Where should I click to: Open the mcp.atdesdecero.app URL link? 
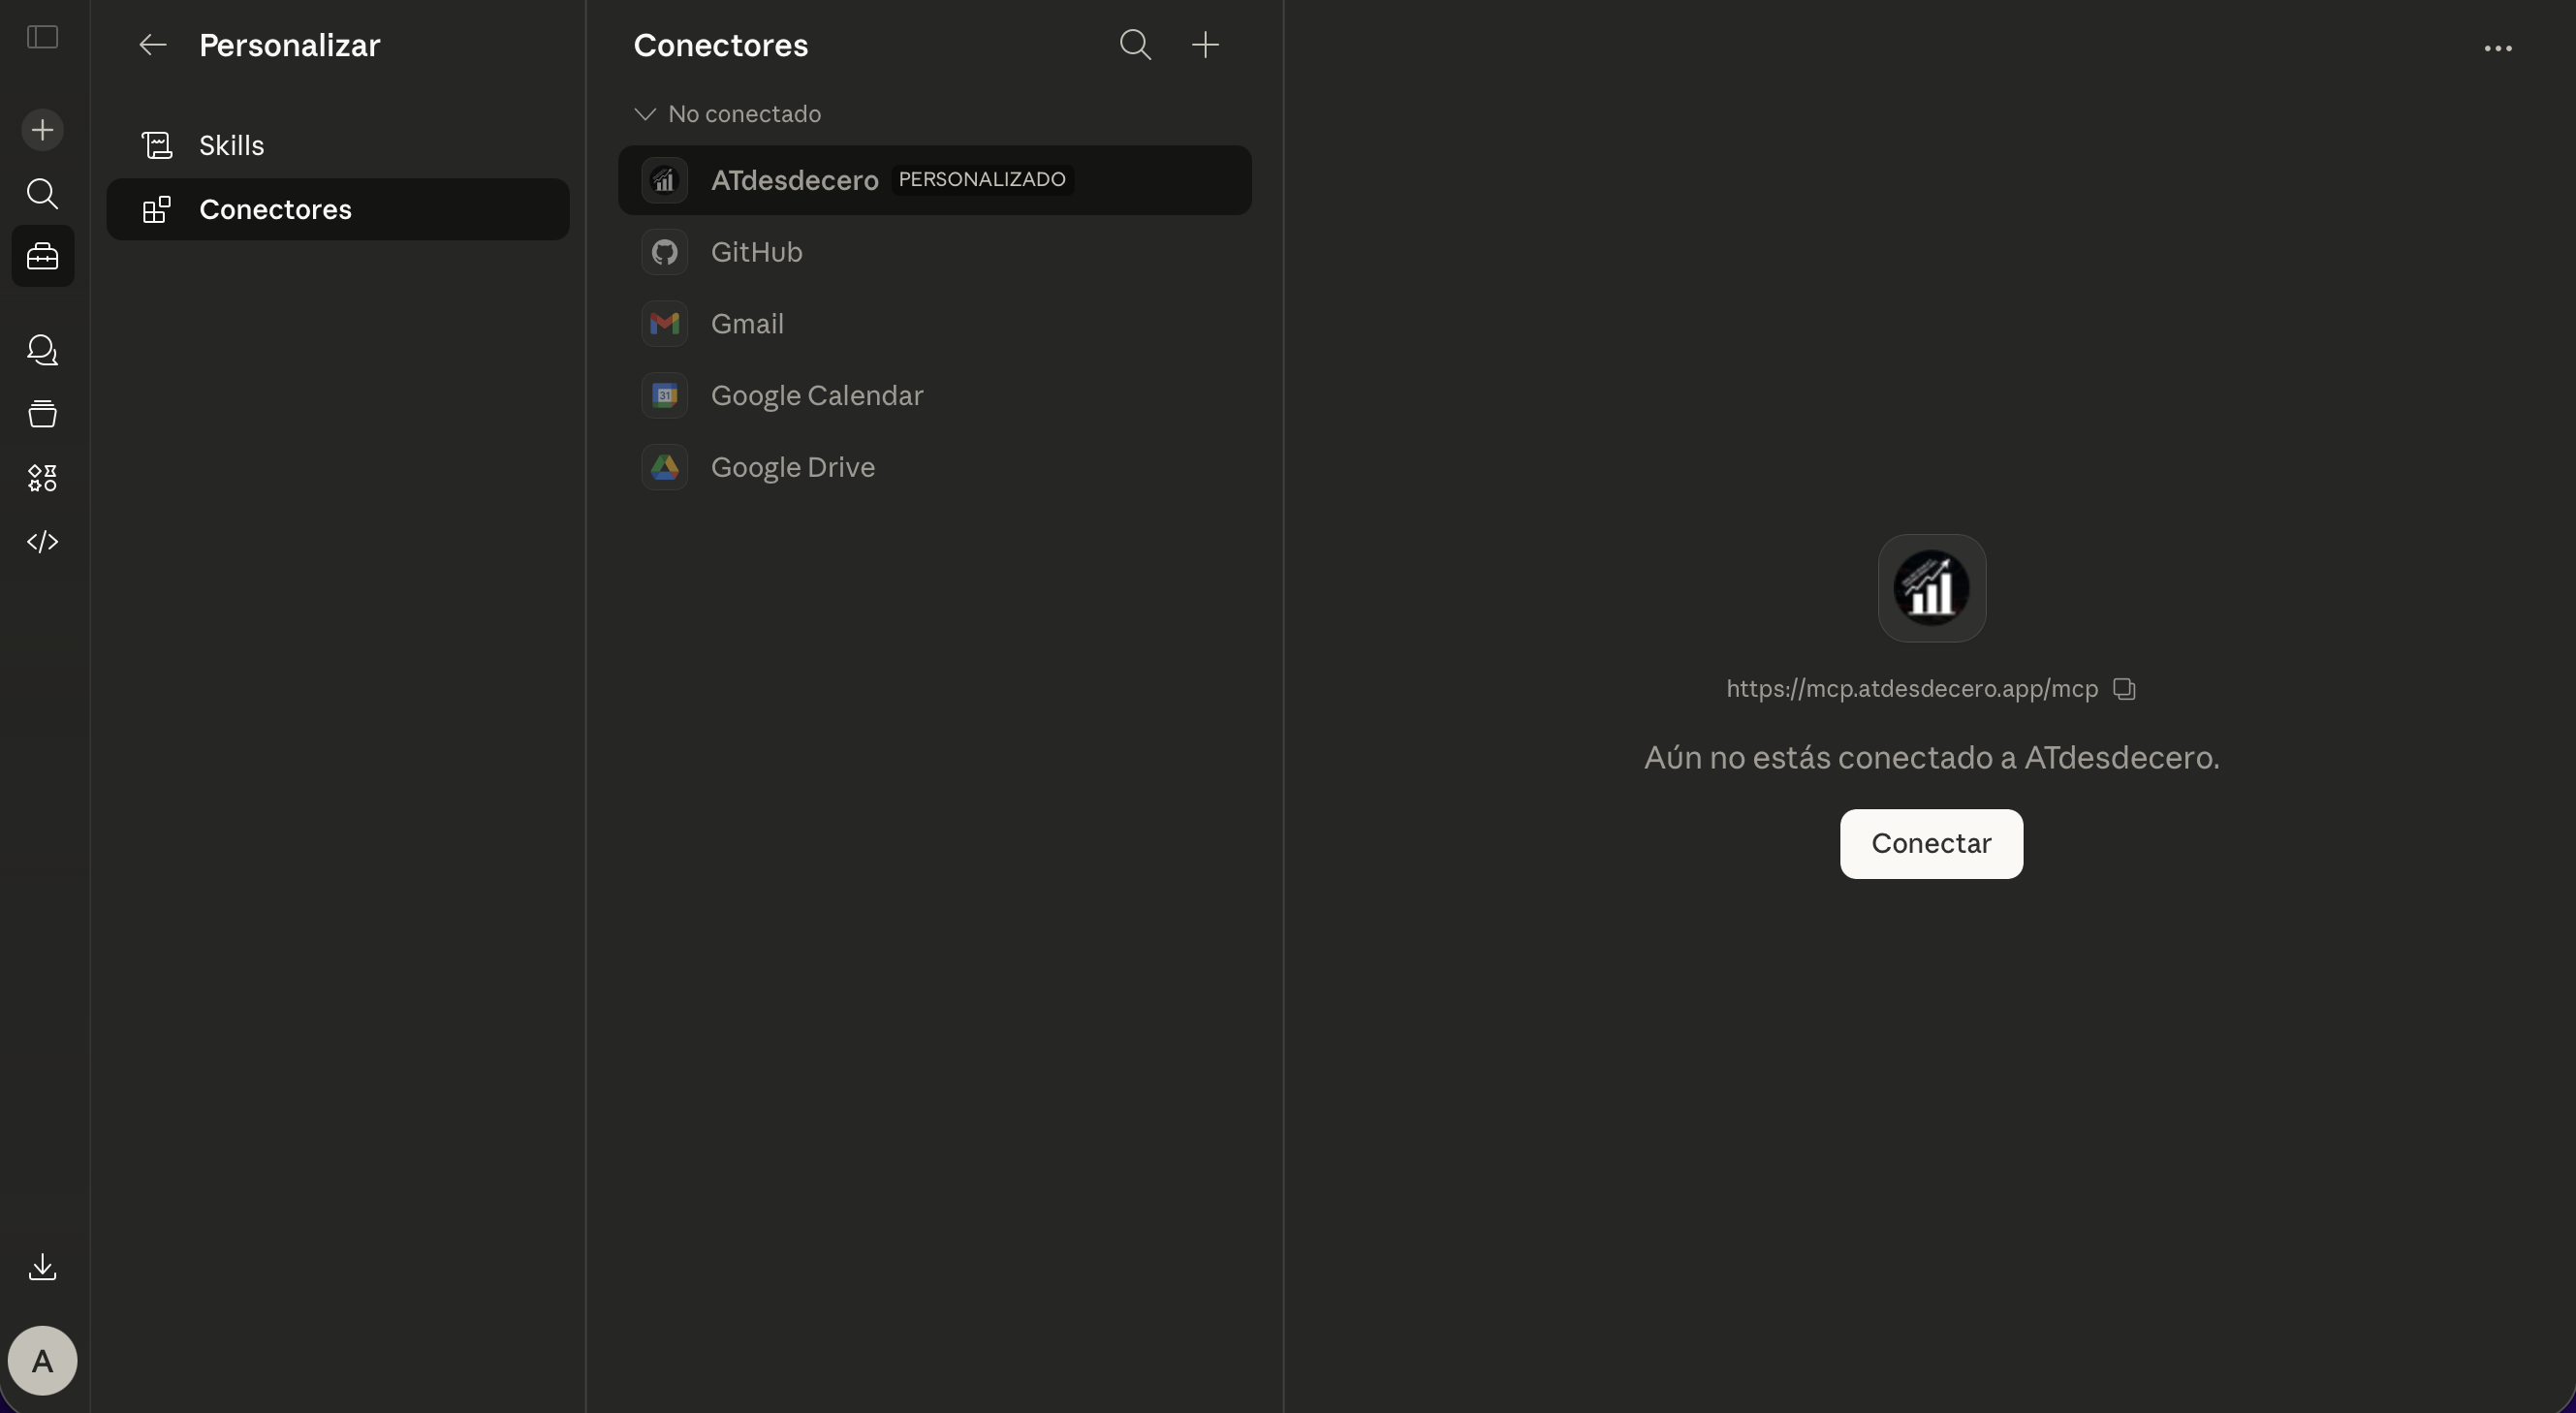[x=1910, y=688]
